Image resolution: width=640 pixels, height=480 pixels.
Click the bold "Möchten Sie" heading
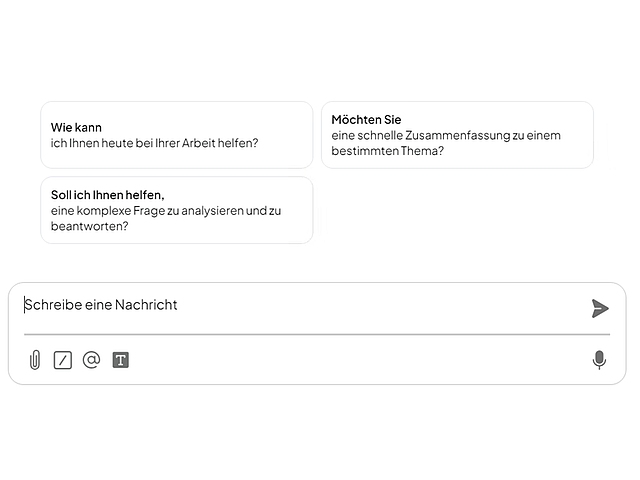pos(366,120)
